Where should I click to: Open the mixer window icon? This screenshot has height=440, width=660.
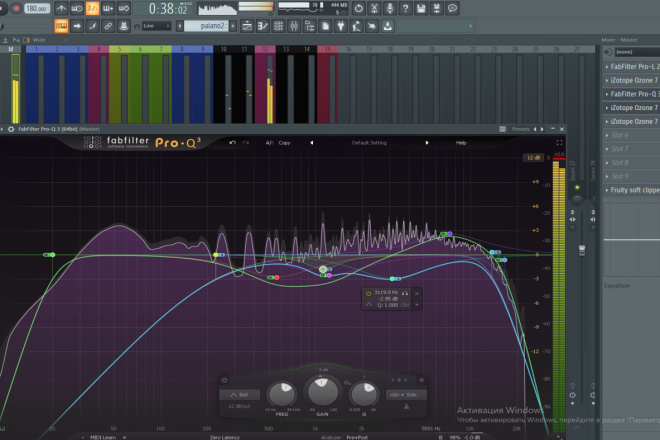coord(294,26)
